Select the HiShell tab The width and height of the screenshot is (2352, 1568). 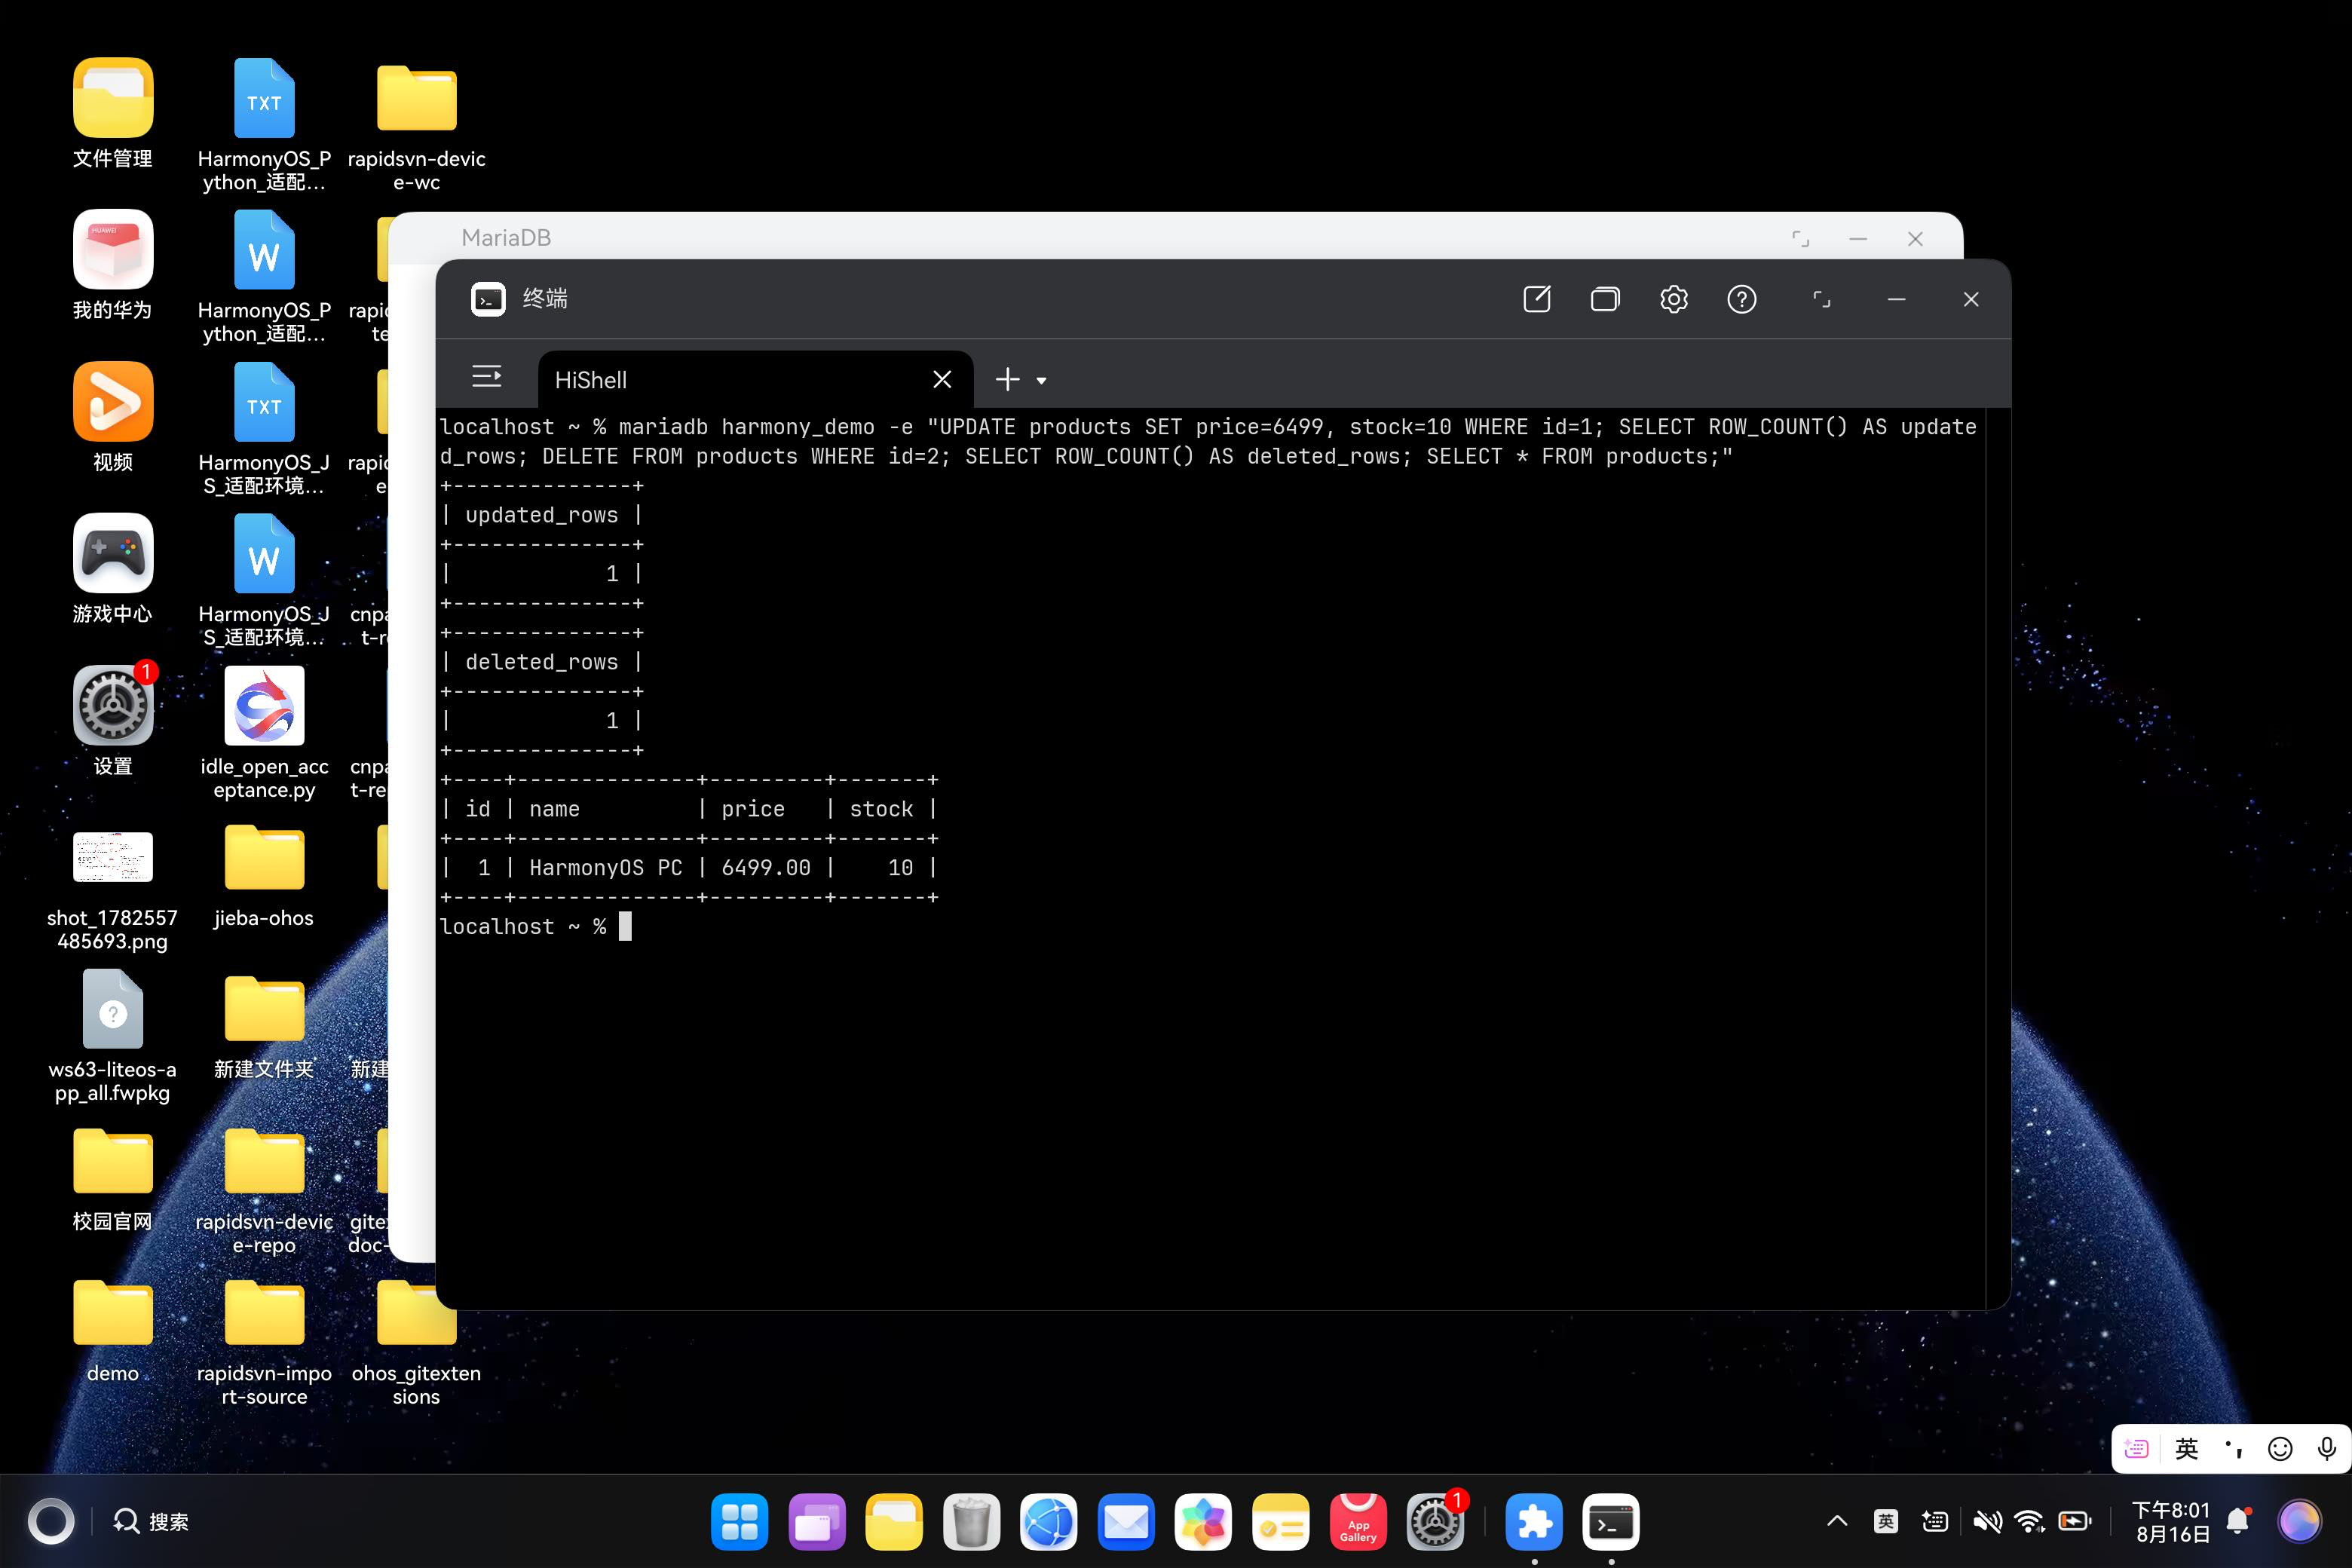[755, 380]
